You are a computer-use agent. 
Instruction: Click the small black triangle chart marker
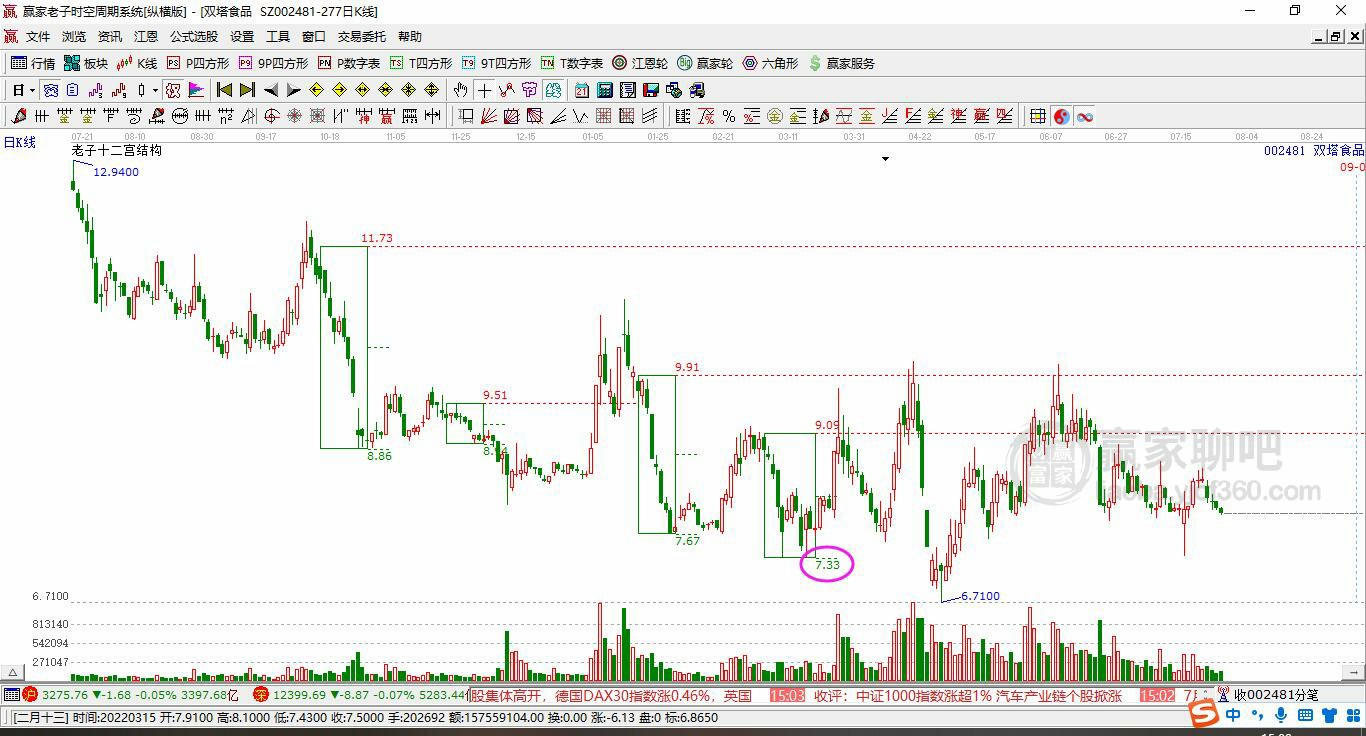885,159
